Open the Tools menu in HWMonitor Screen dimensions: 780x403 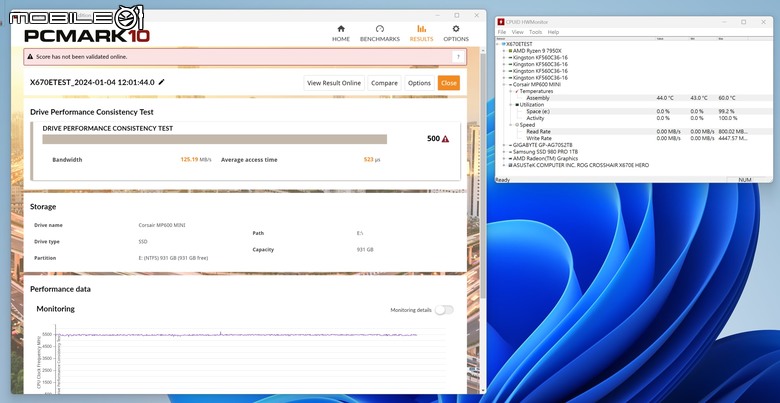[x=535, y=32]
